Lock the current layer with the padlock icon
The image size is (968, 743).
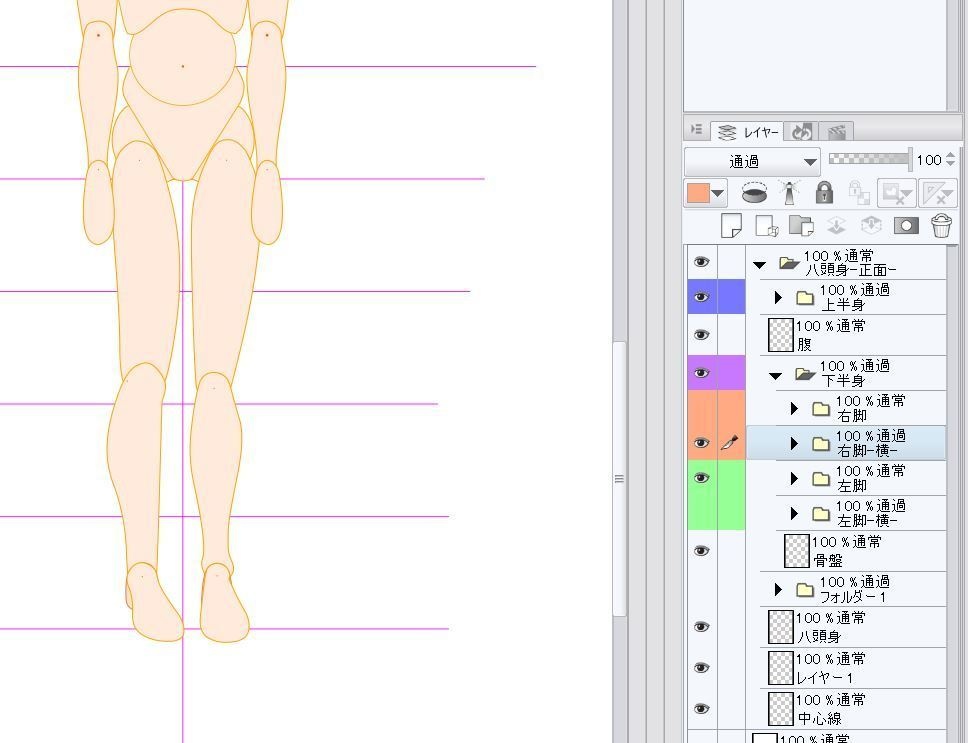coord(822,192)
